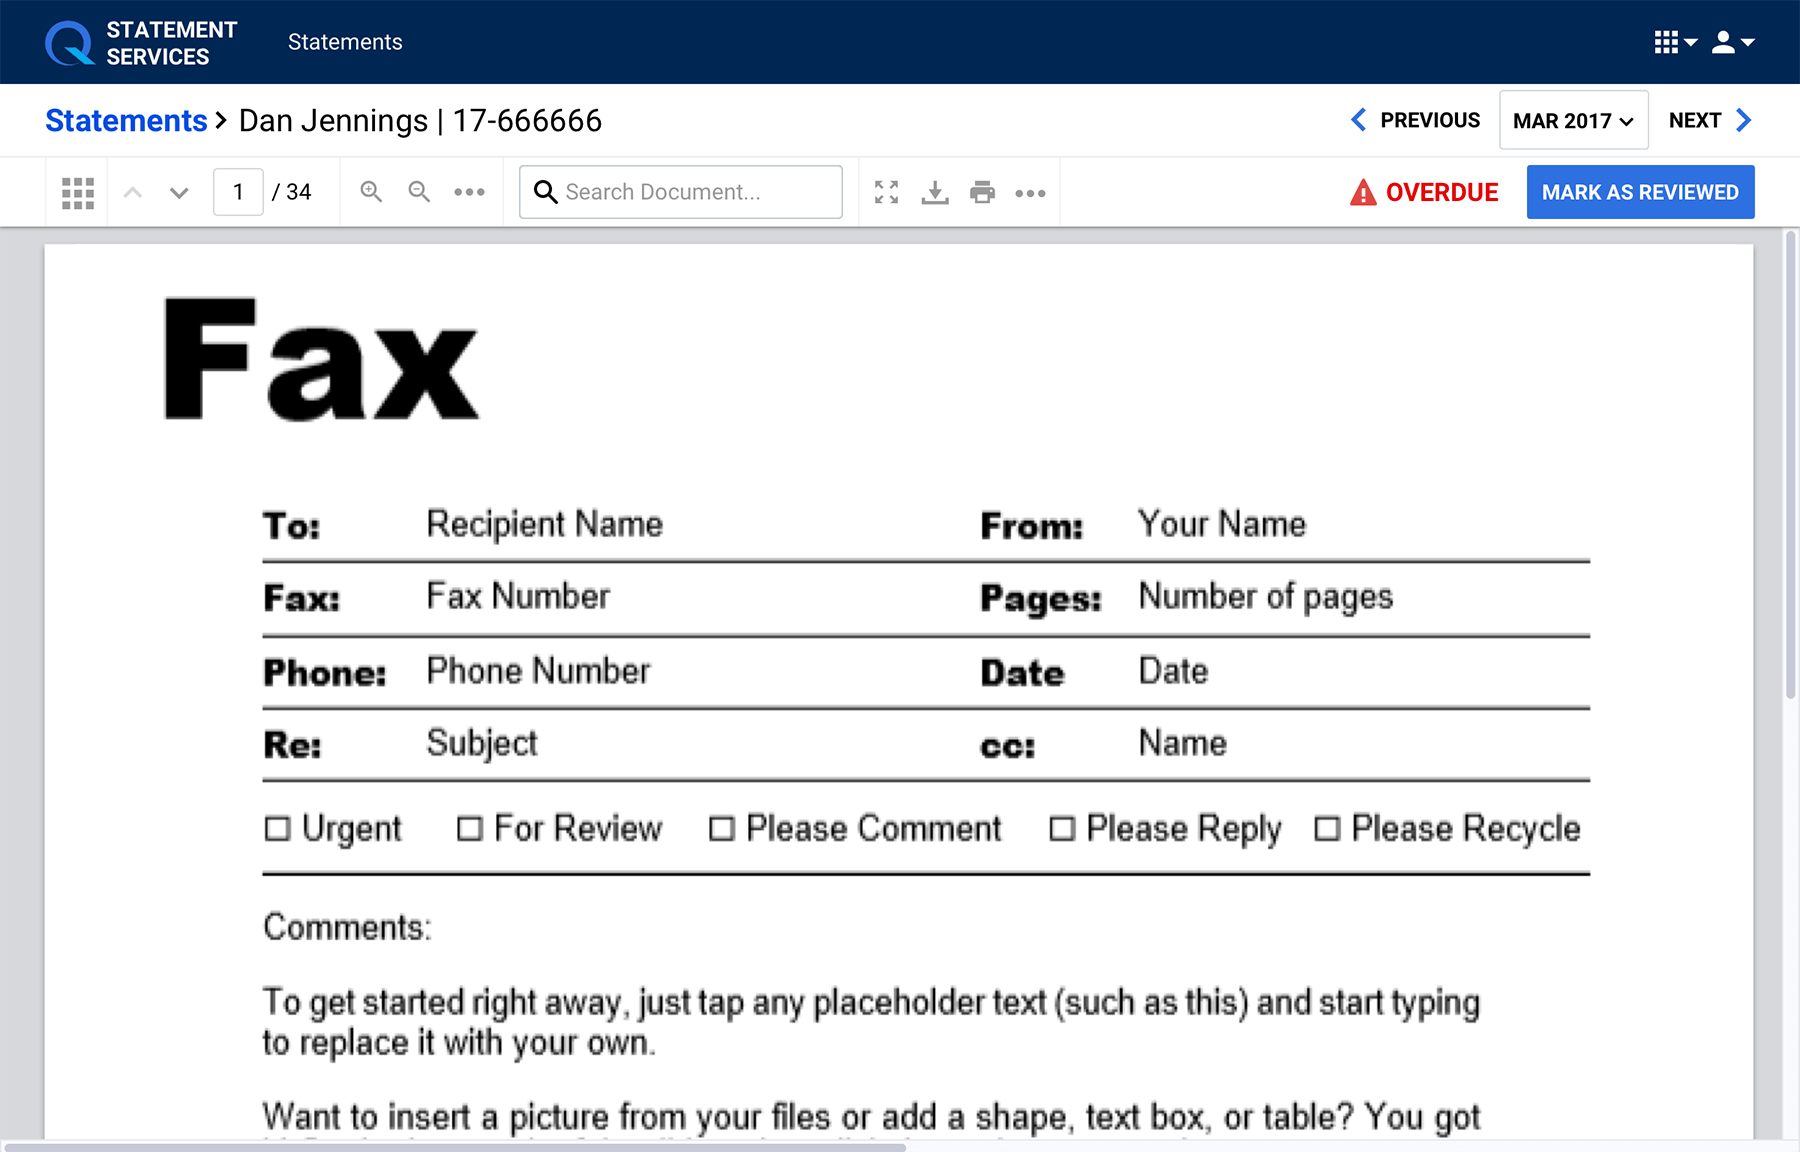Zoom out of the document
This screenshot has width=1800, height=1152.
pyautogui.click(x=419, y=192)
